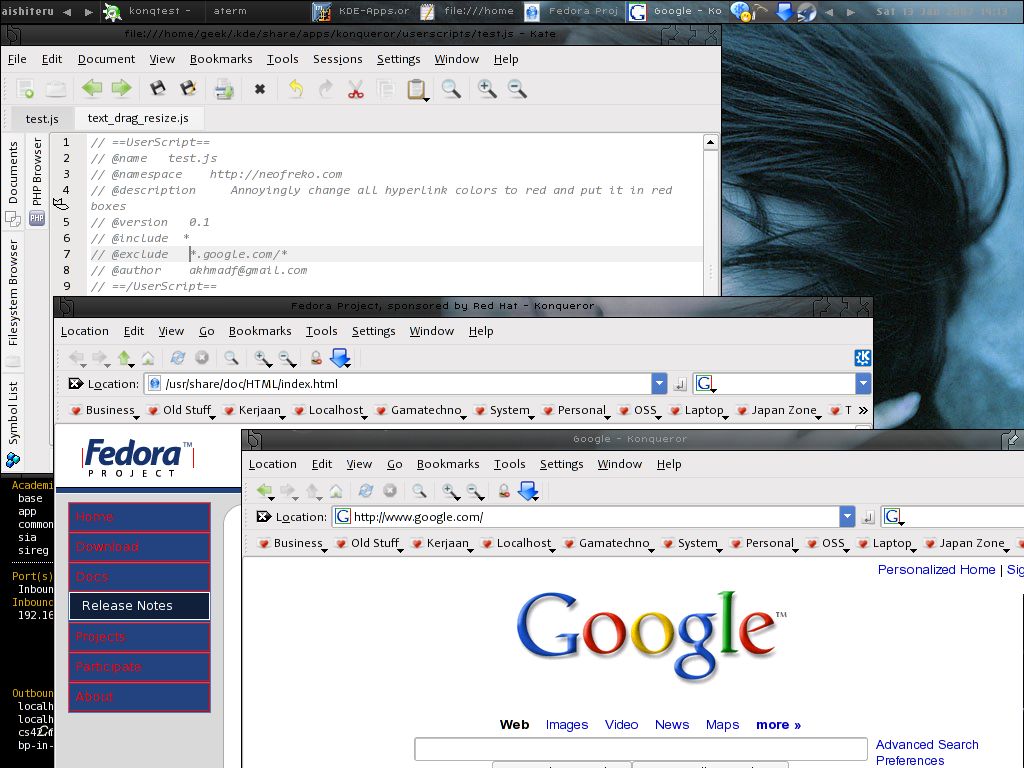Open Document menu in Kate
This screenshot has width=1024, height=768.
coord(106,59)
